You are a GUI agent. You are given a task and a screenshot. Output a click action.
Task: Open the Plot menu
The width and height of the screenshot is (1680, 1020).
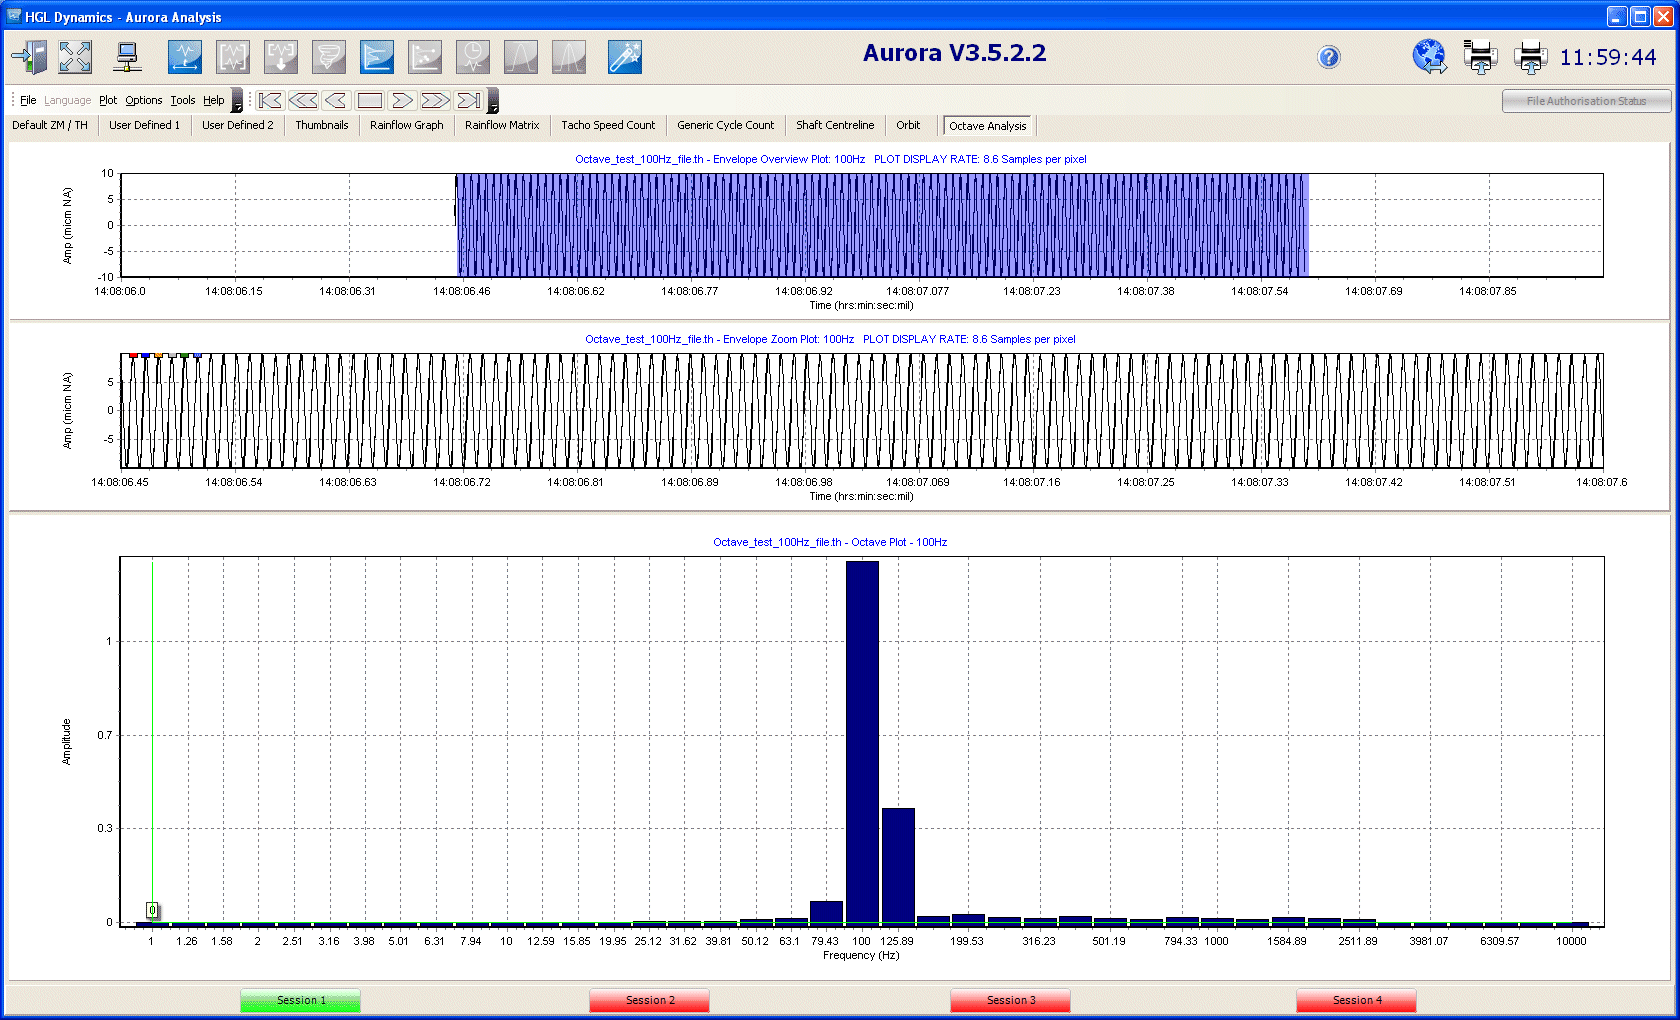click(108, 100)
